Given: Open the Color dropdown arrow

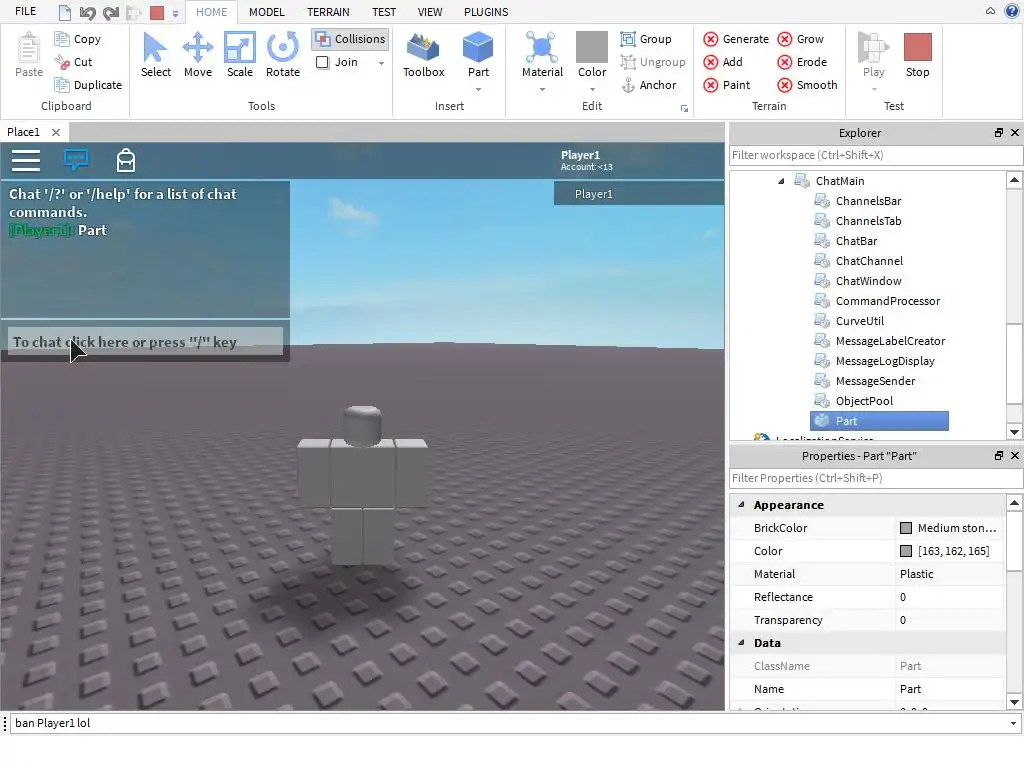Looking at the screenshot, I should [x=592, y=89].
